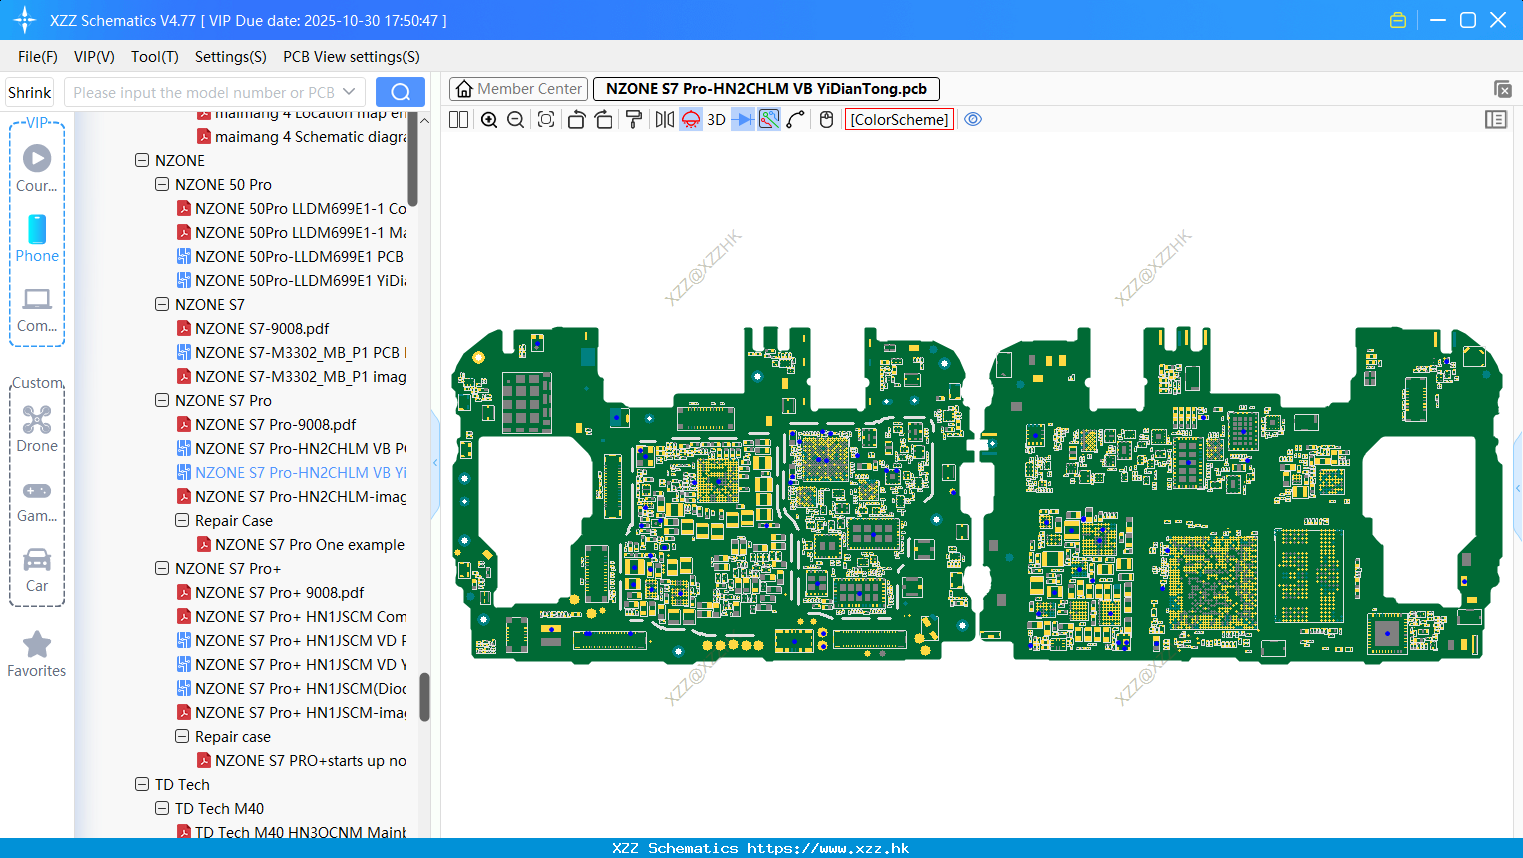This screenshot has height=858, width=1523.
Task: Open maimang 4 Schematic diagram file
Action: 301,136
